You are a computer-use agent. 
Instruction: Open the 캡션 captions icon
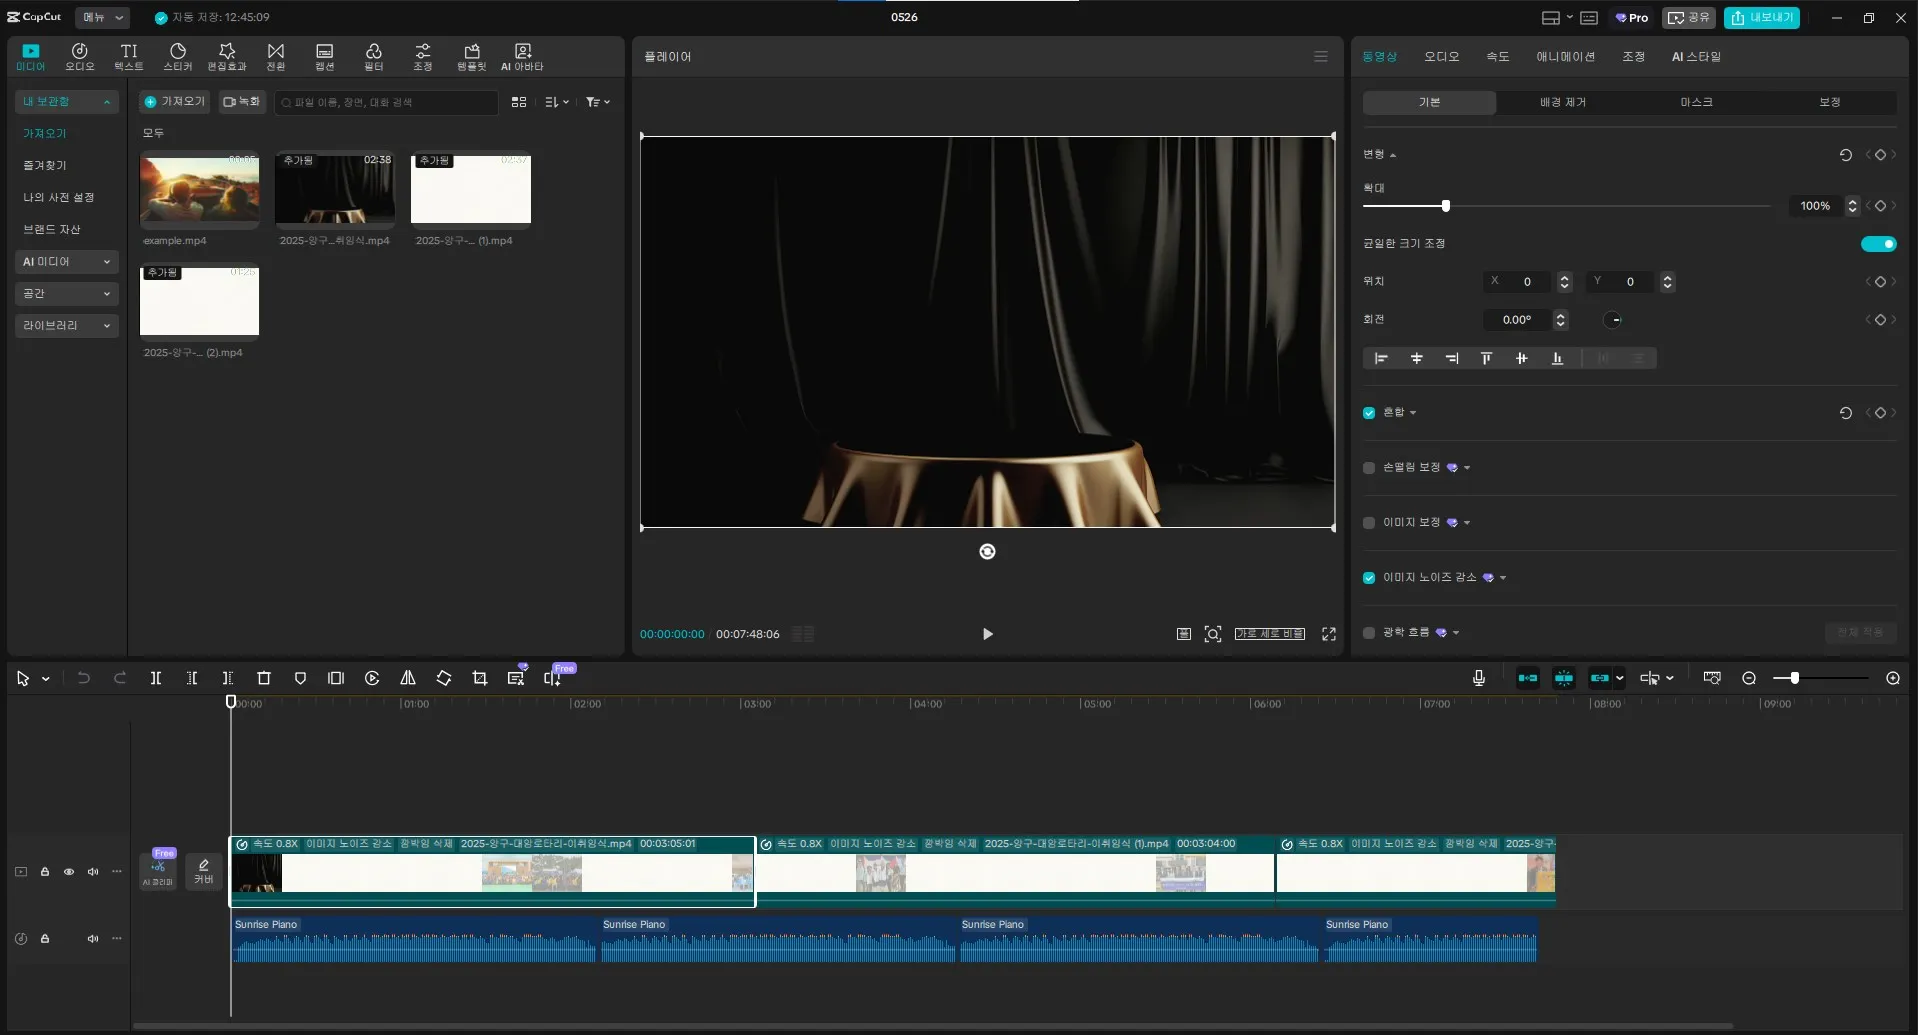[324, 57]
